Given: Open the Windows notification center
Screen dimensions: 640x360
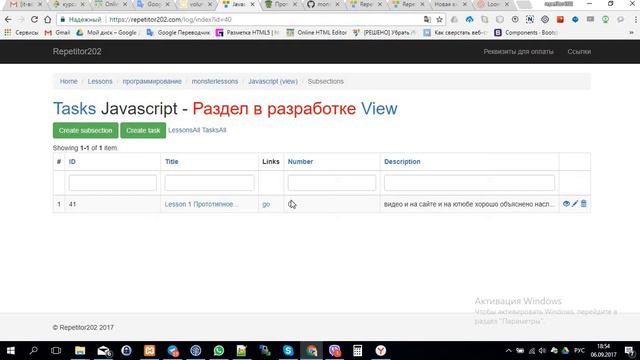Looking at the screenshot, I should tap(630, 351).
